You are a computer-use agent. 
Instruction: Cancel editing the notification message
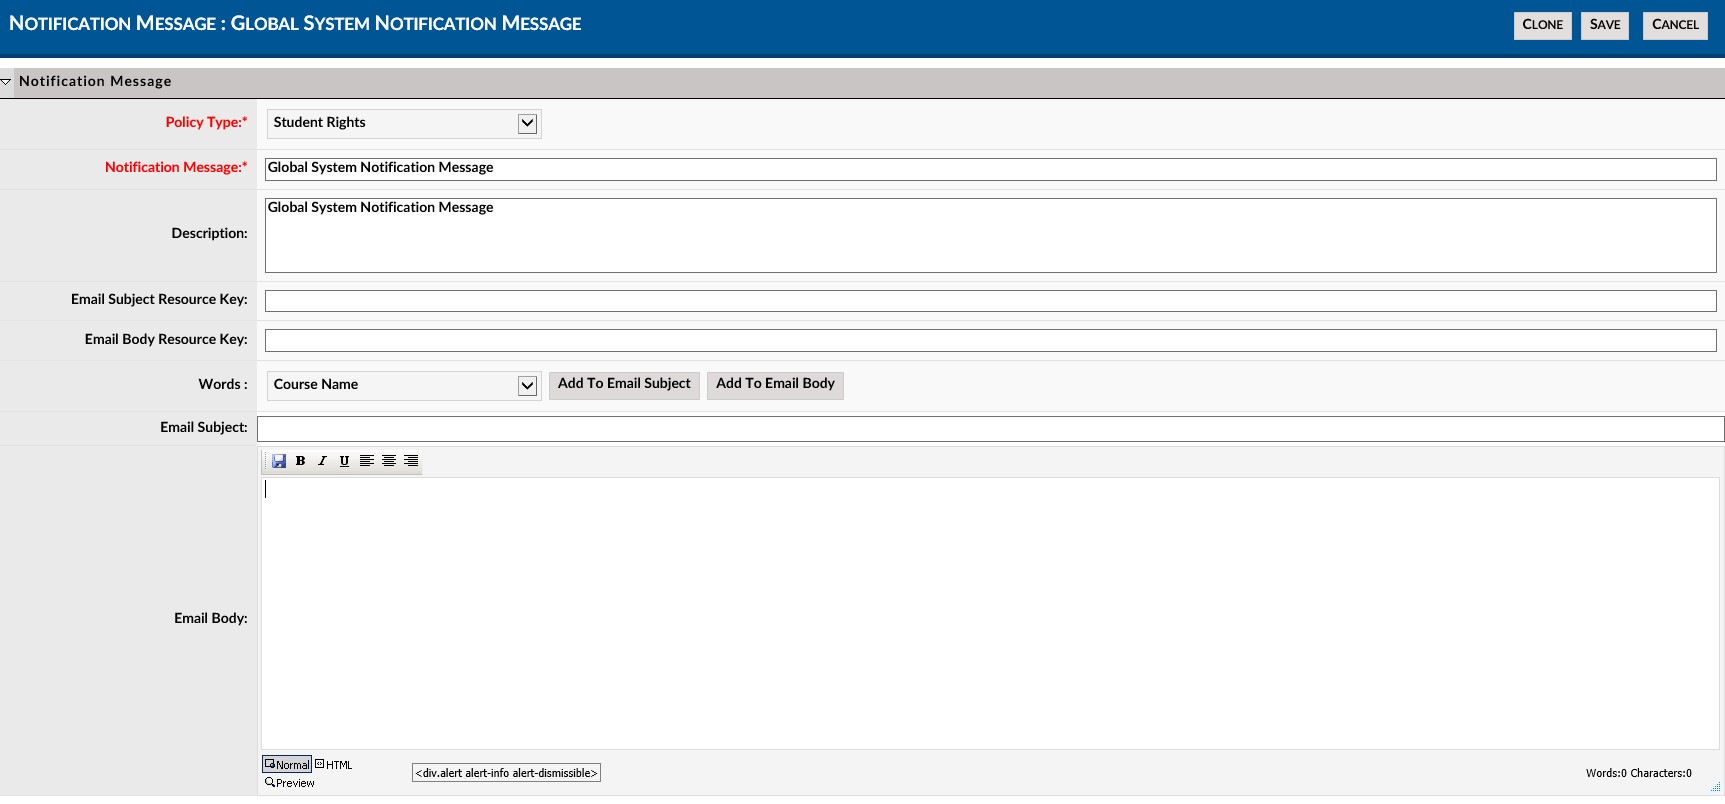point(1675,25)
